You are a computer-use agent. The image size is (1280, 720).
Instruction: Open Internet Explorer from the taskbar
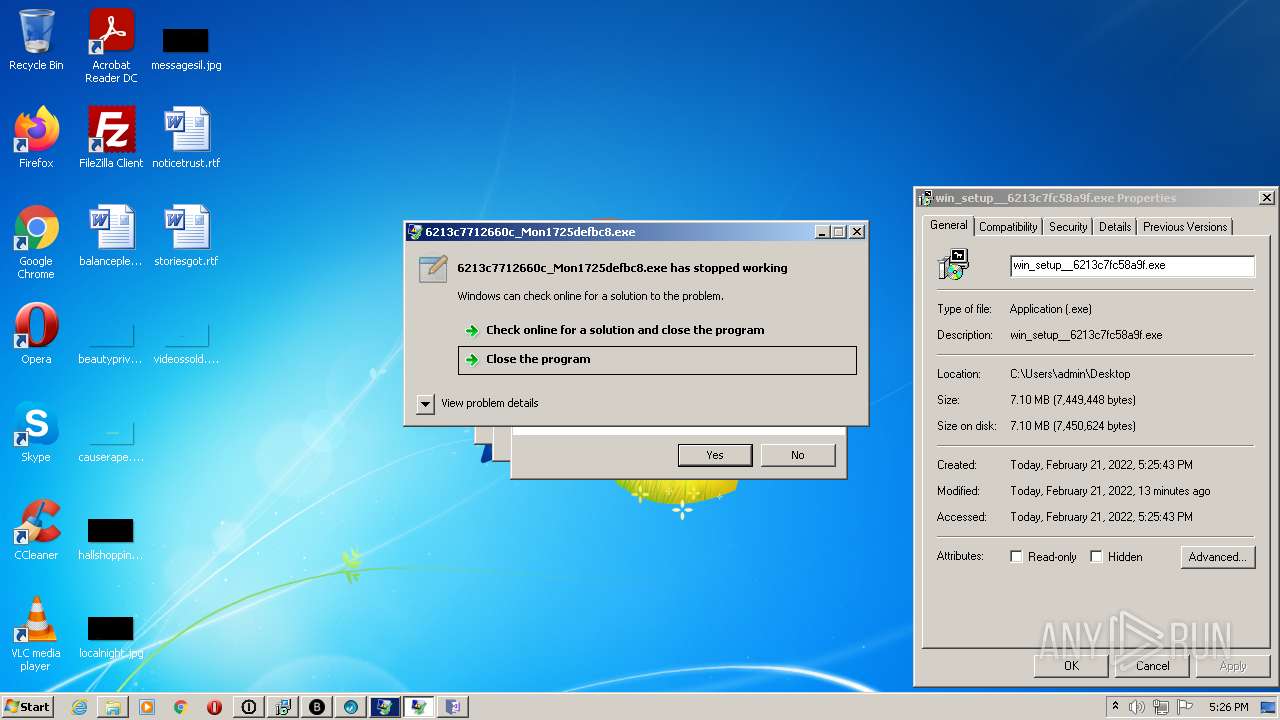coord(79,707)
